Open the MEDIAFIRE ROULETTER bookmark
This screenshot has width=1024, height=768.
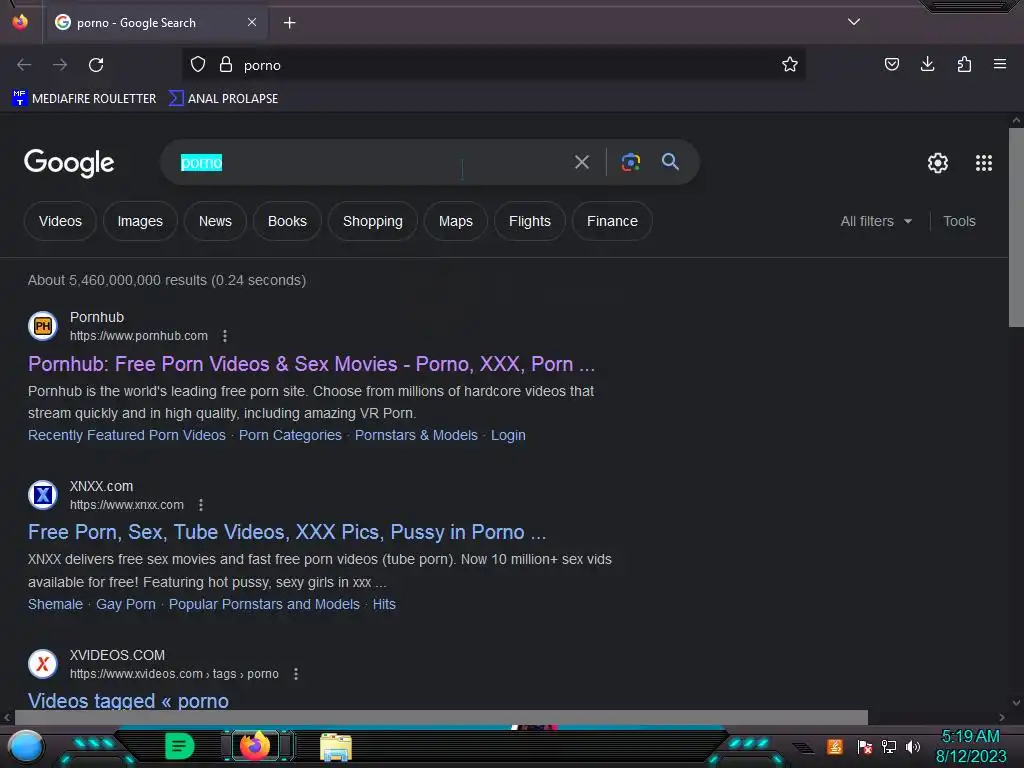pyautogui.click(x=84, y=99)
